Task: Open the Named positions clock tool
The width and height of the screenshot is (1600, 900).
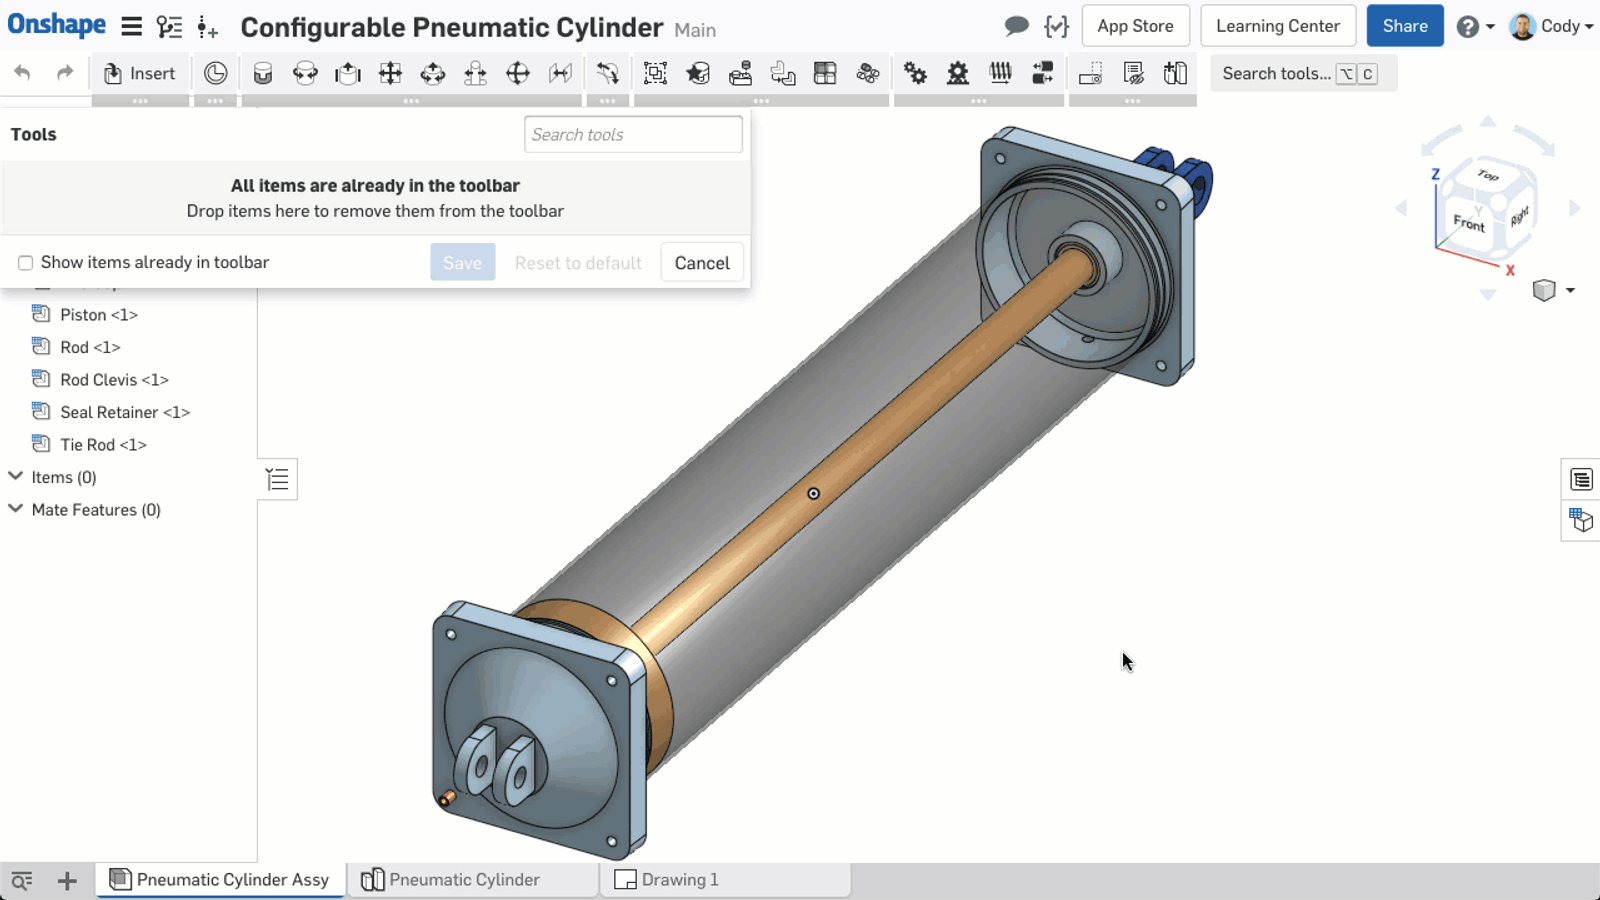Action: tap(215, 73)
